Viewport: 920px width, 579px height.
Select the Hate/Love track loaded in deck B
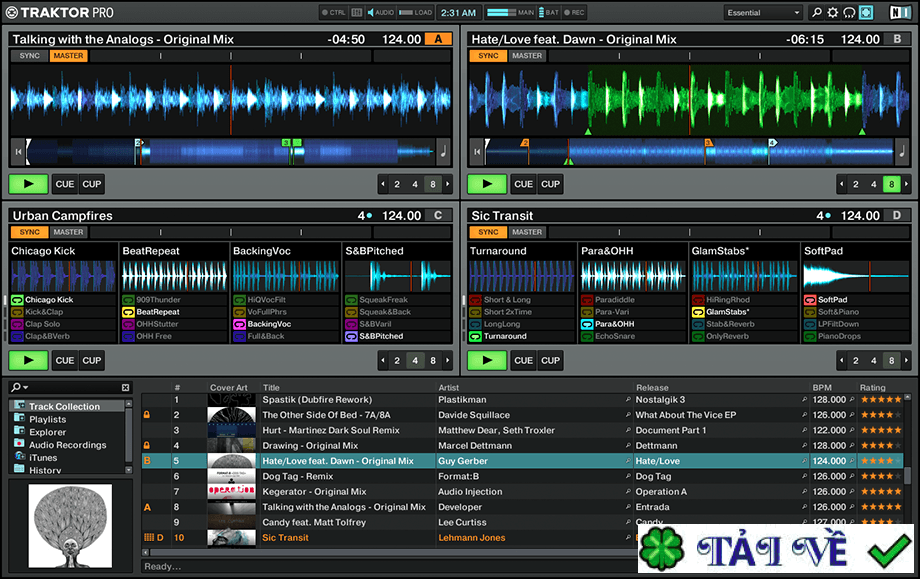pyautogui.click(x=400, y=460)
